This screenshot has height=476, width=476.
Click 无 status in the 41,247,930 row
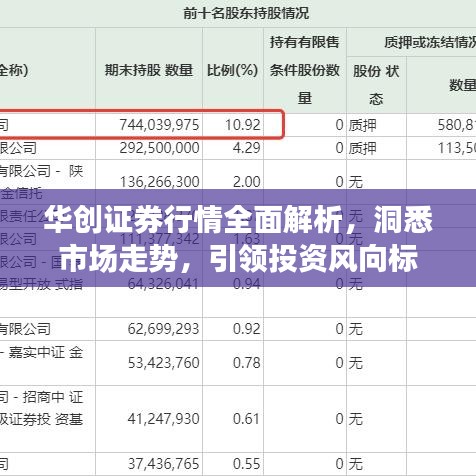click(x=356, y=419)
